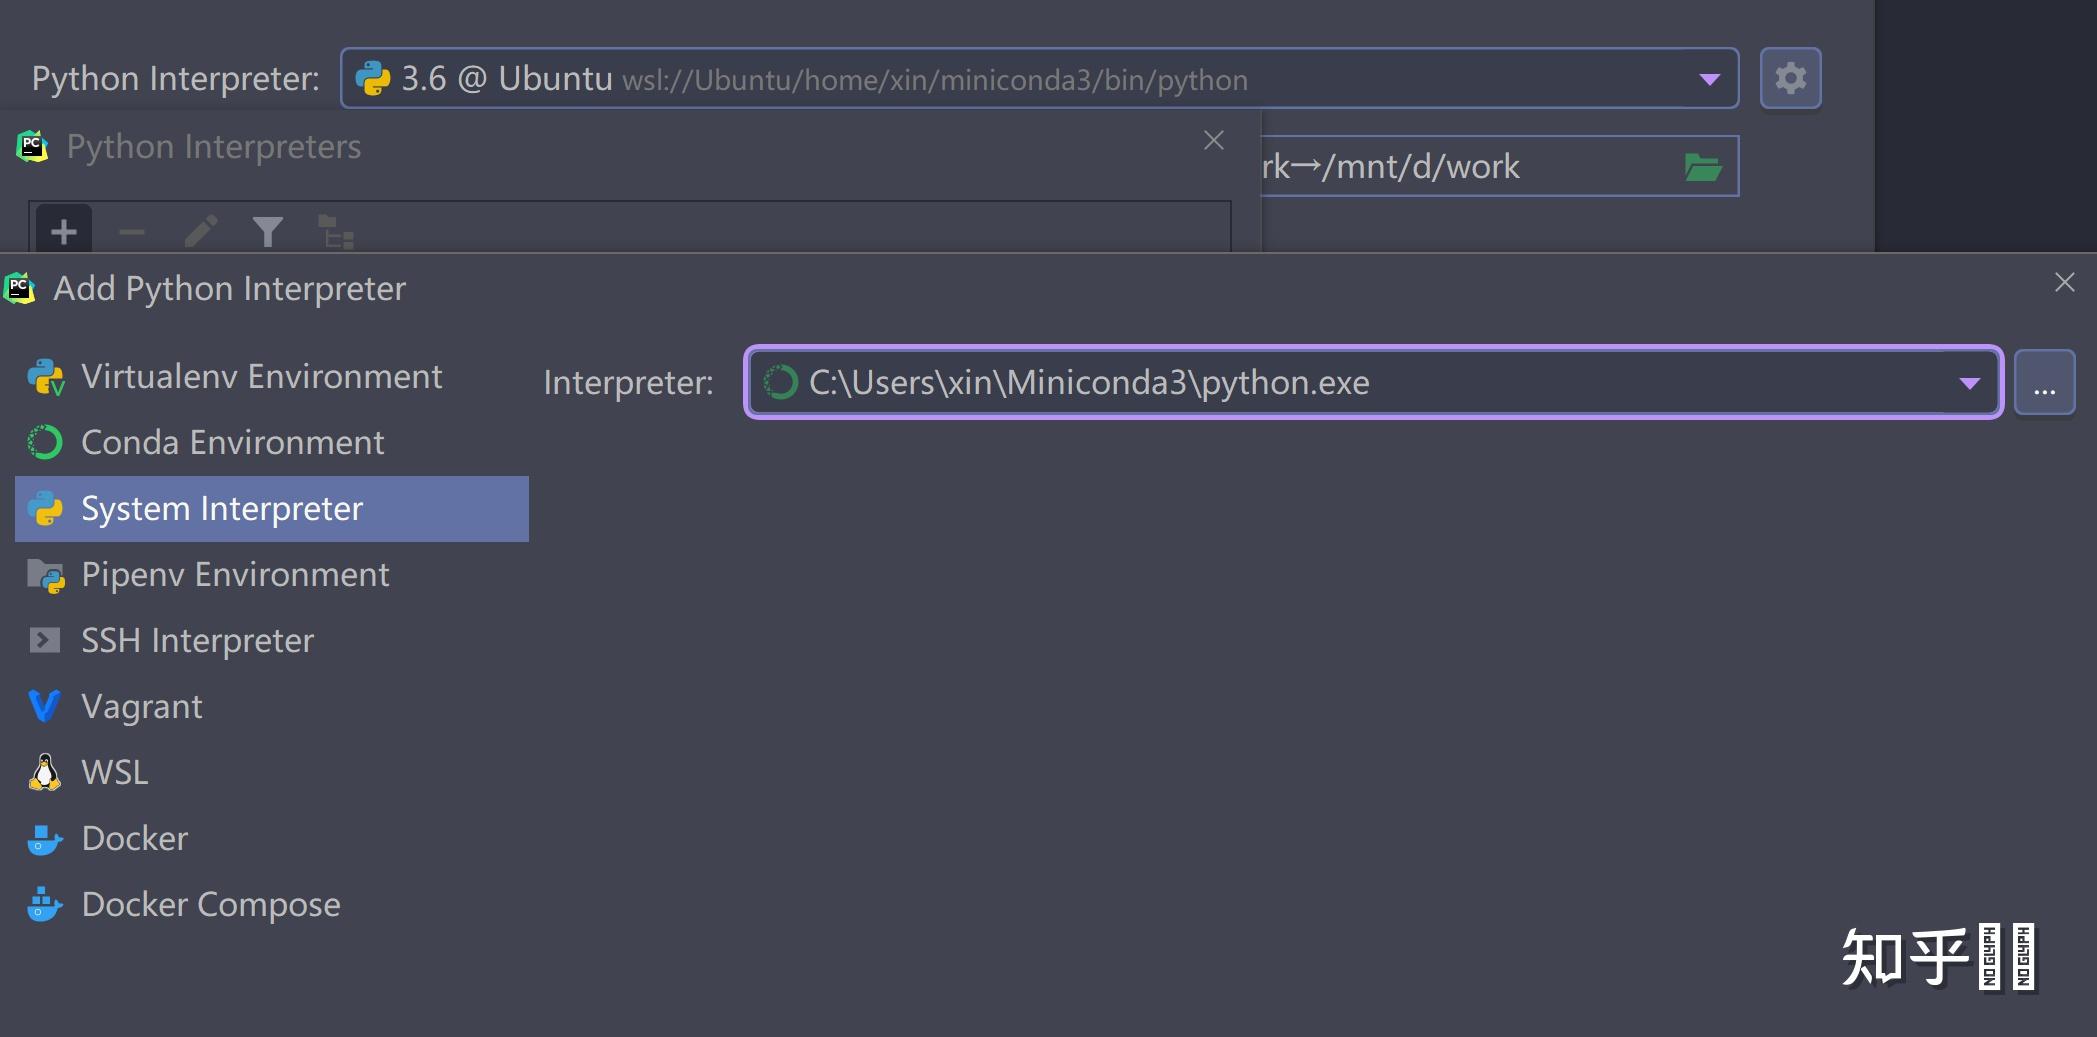The image size is (2097, 1037).
Task: Click the edit interpreter pencil icon
Action: 200,232
